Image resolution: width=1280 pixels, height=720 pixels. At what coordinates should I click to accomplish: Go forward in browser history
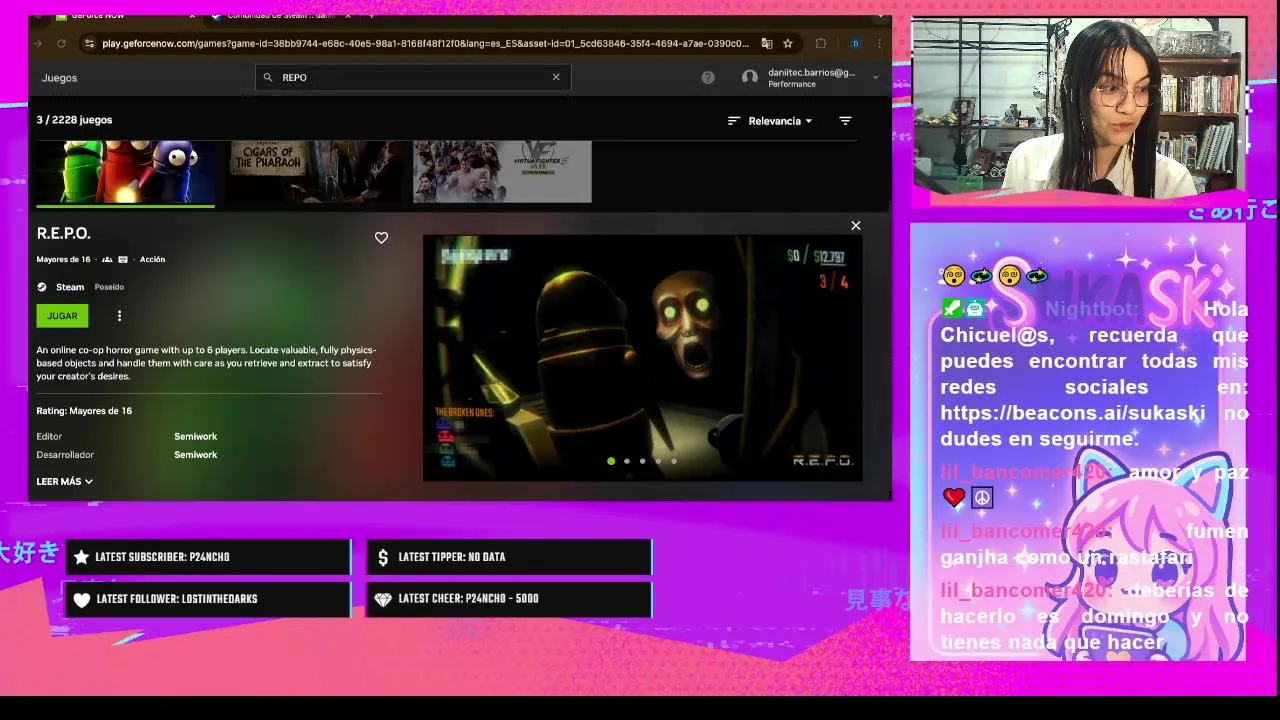pyautogui.click(x=38, y=43)
